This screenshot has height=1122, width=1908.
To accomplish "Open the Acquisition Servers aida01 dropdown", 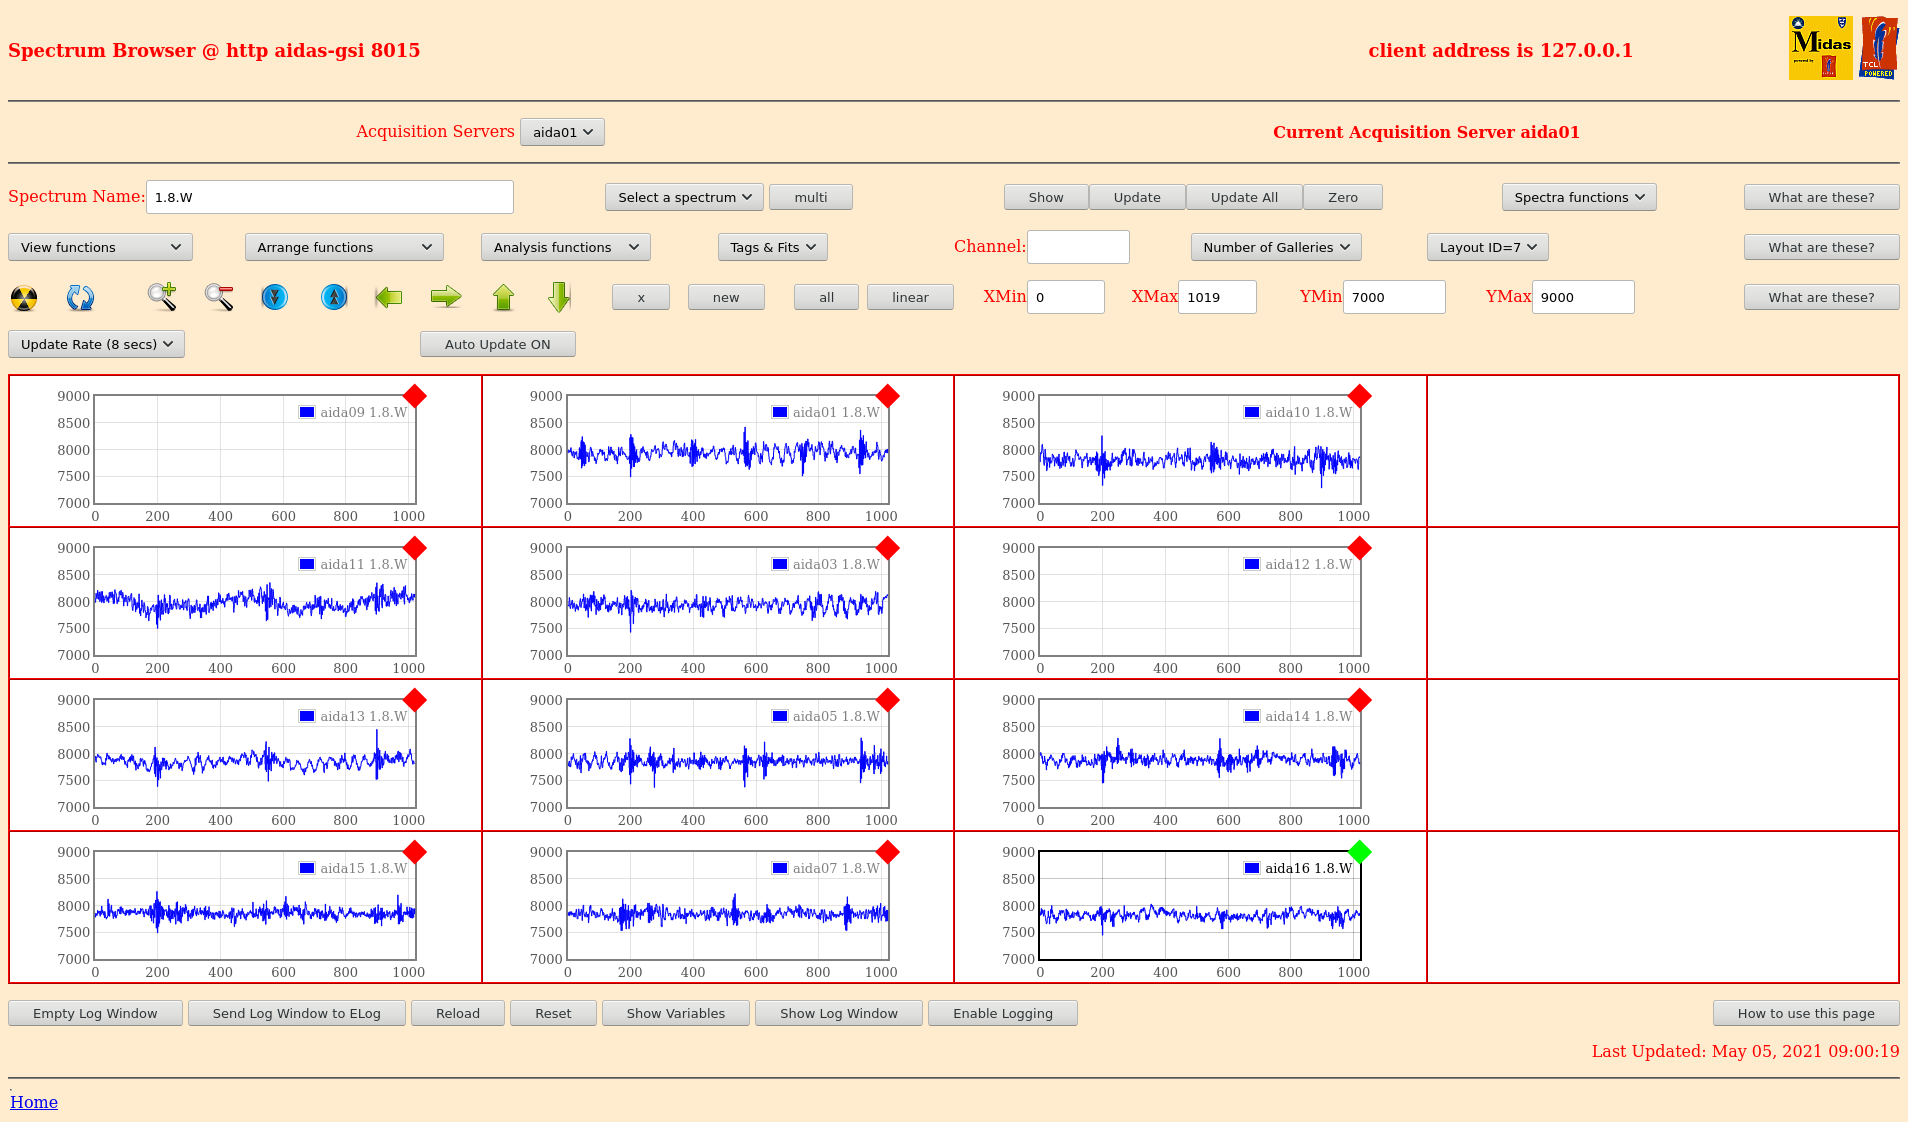I will coord(562,132).
